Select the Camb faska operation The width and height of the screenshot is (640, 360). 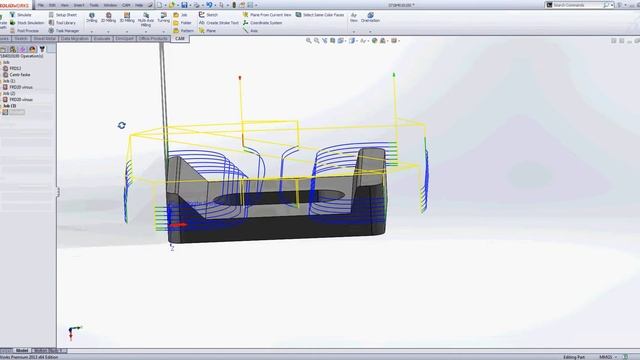16,75
